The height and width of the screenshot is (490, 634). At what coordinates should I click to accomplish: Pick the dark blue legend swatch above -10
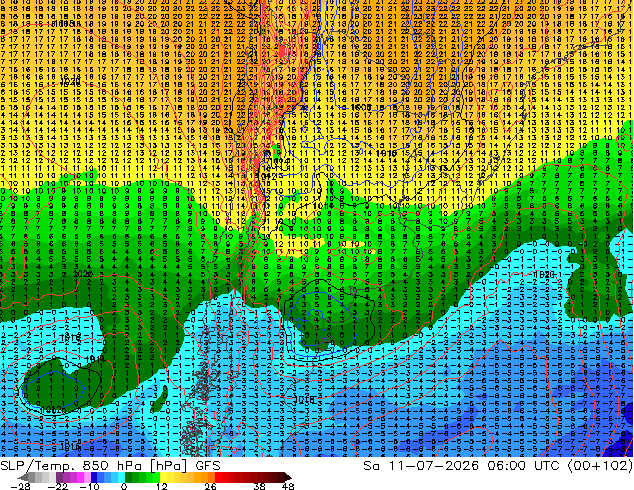(94, 477)
